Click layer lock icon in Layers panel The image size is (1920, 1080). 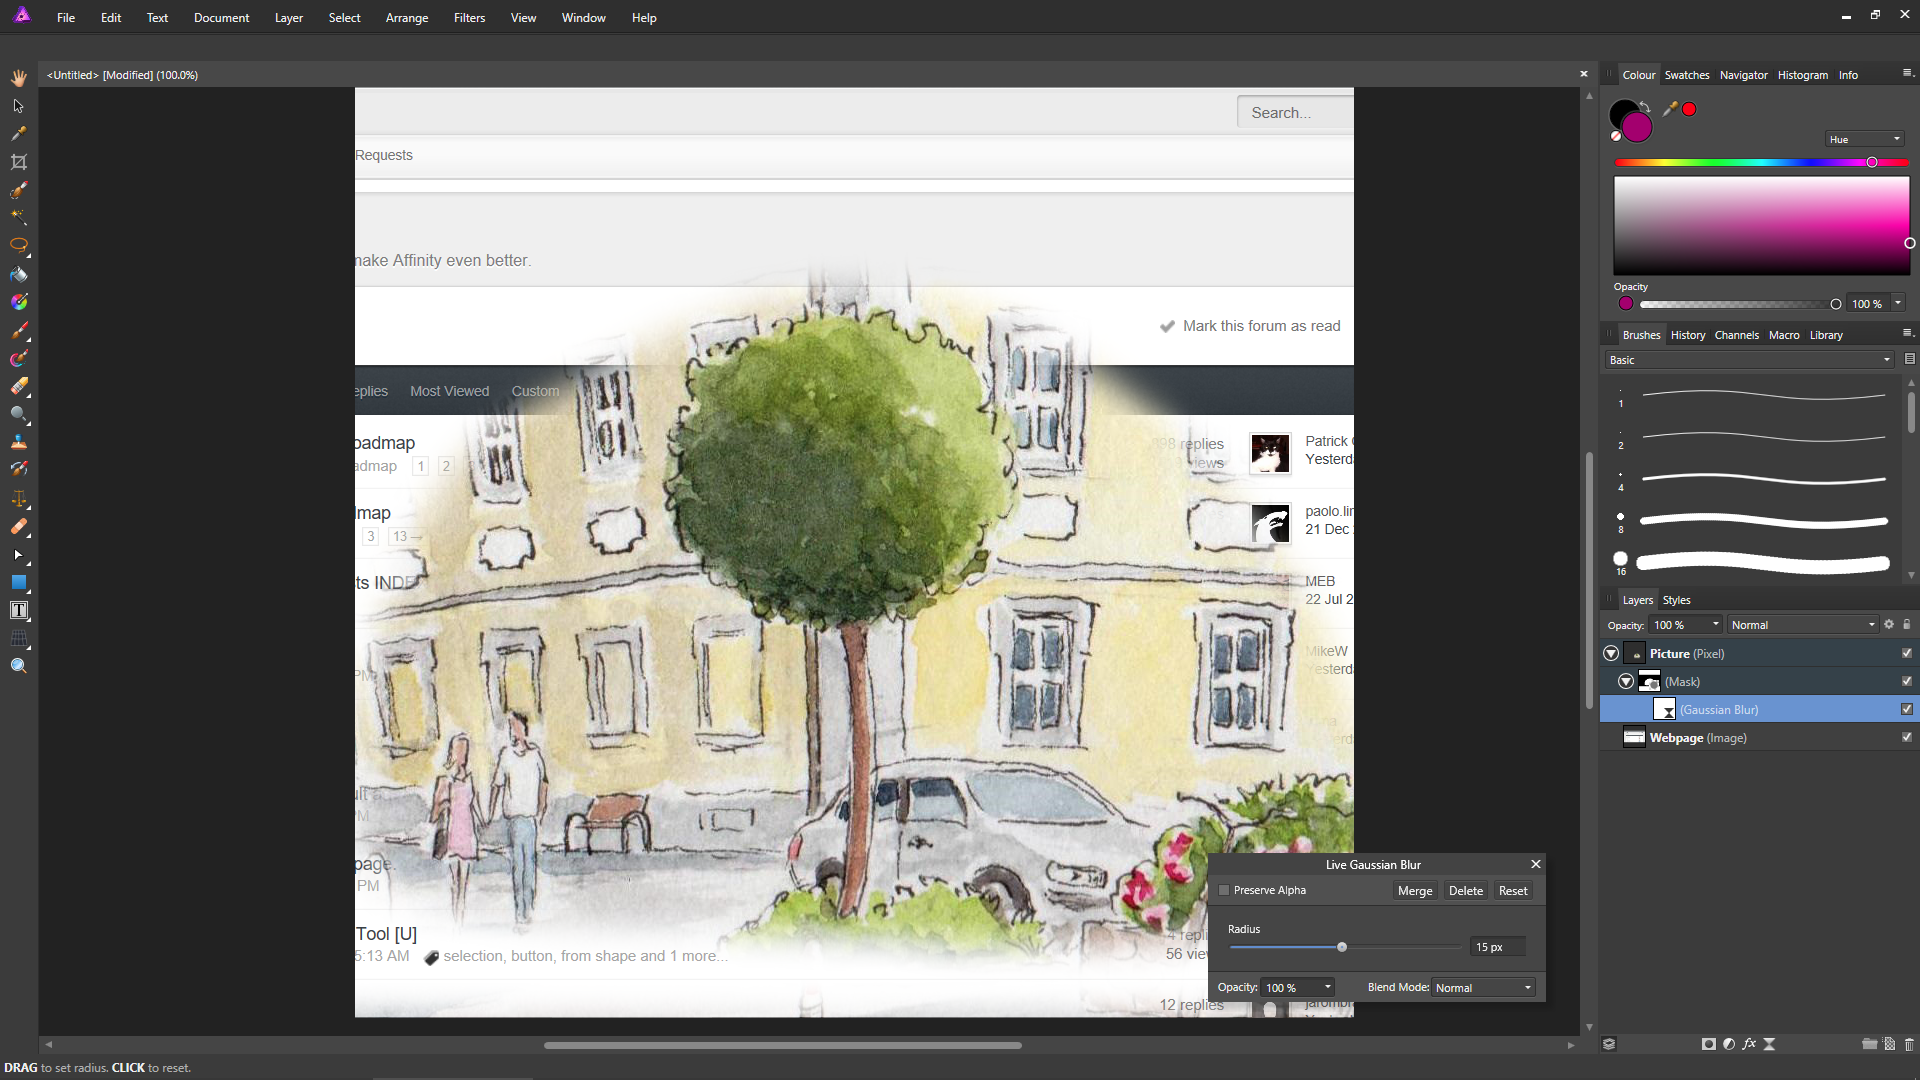[1907, 624]
